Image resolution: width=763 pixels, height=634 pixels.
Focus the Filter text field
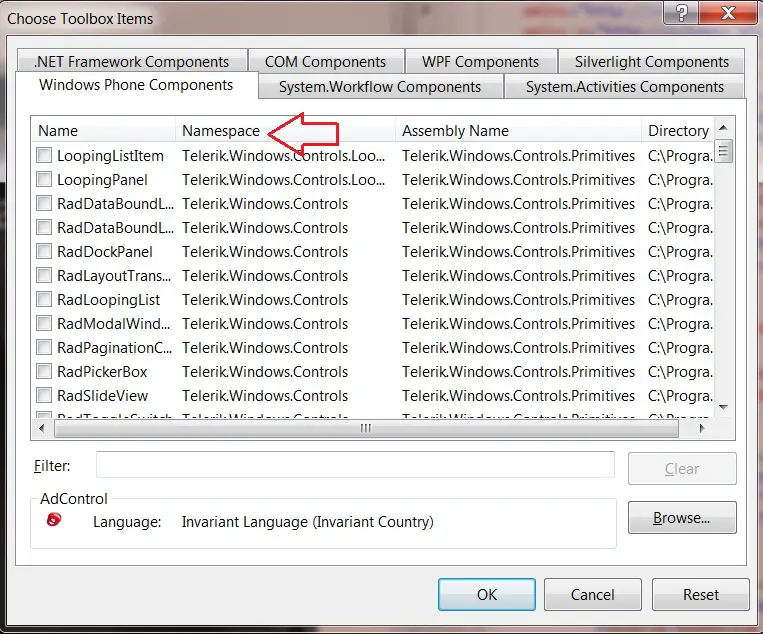click(x=355, y=465)
